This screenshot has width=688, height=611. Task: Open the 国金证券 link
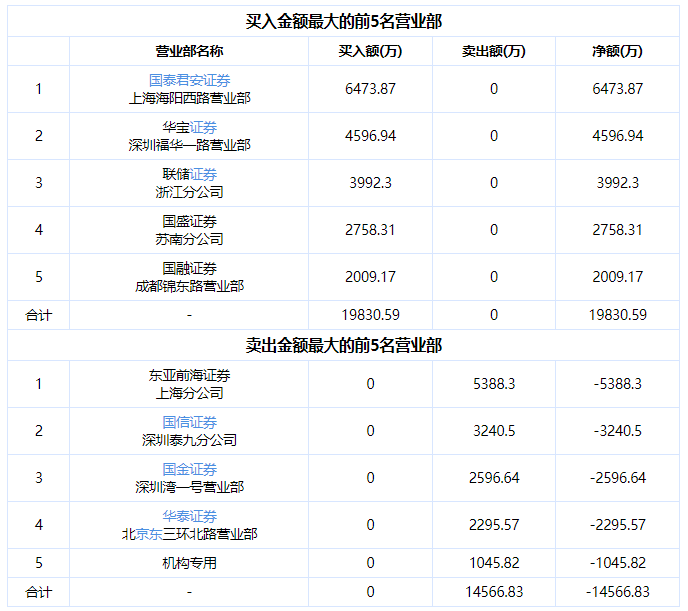(x=190, y=469)
